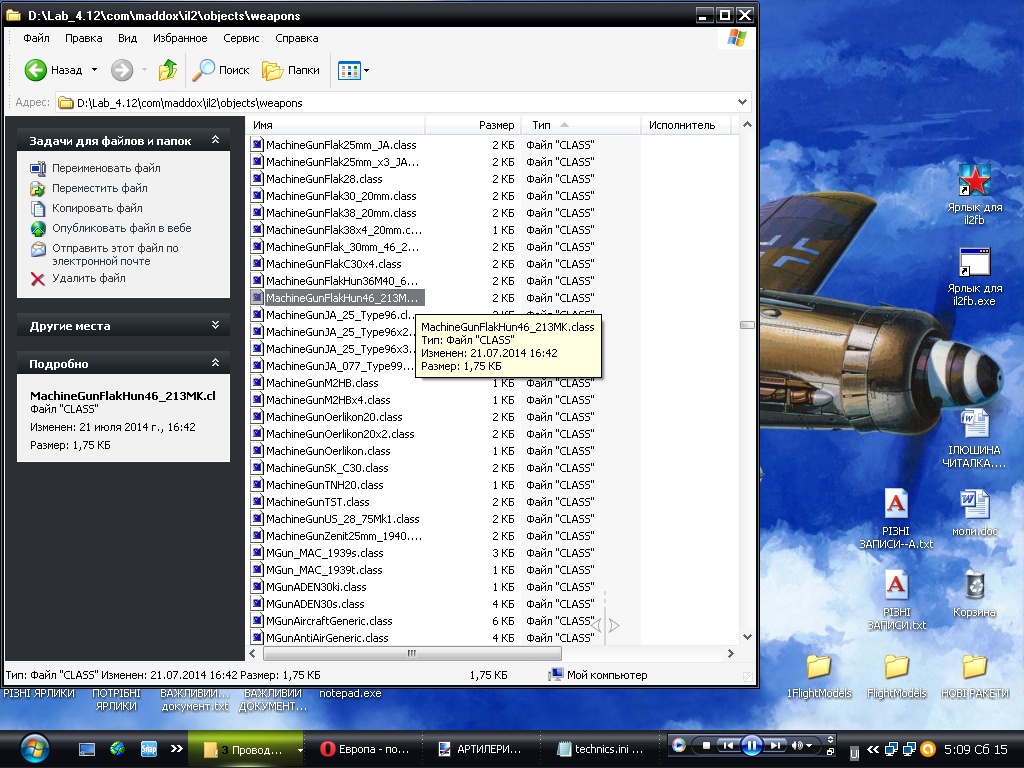Click the Назад back arrow icon
Viewport: 1024px width, 768px height.
point(36,70)
